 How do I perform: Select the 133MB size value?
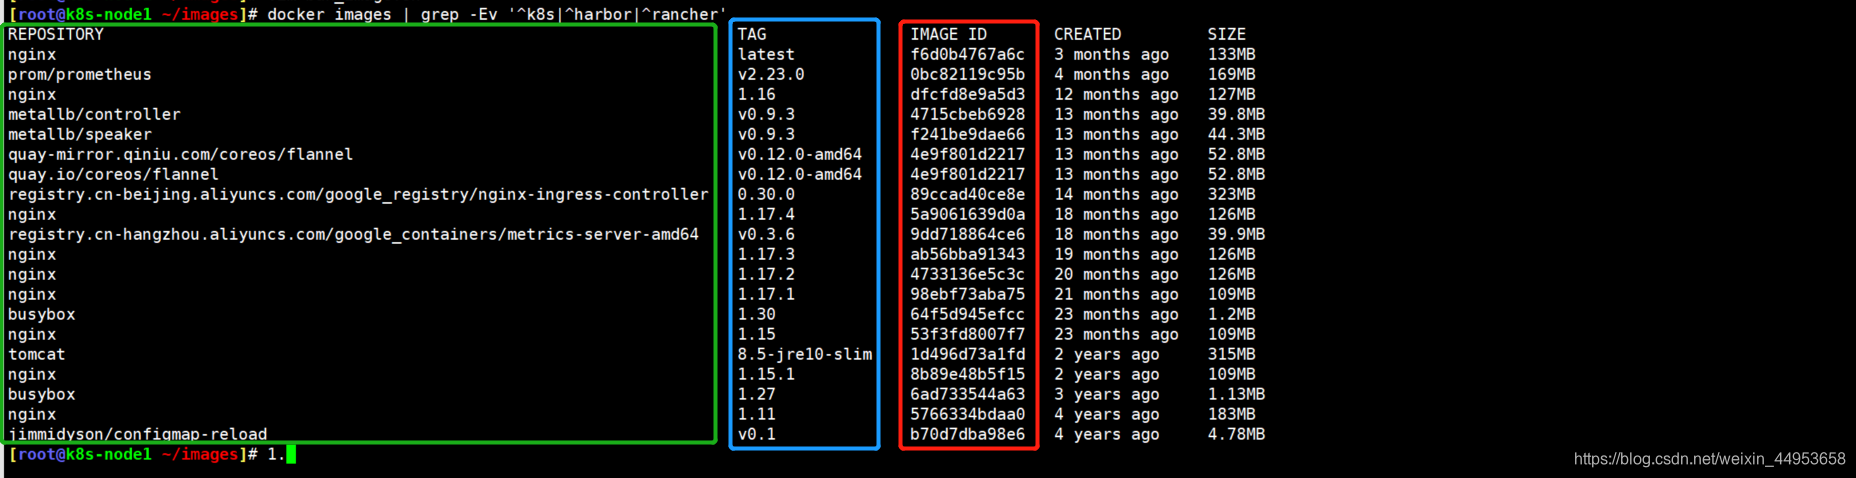pos(1232,55)
